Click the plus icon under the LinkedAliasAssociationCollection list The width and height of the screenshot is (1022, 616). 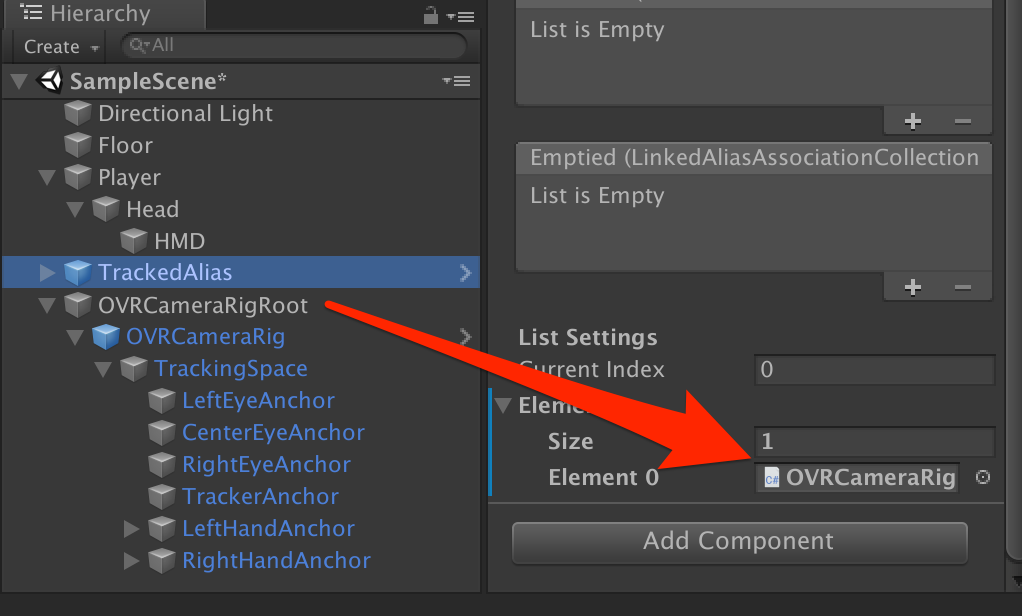tap(912, 287)
